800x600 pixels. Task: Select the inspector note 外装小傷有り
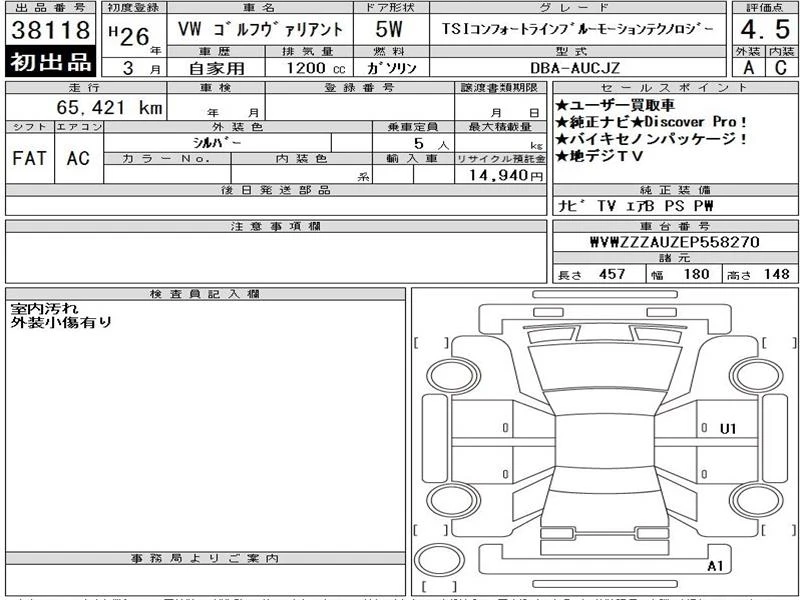(61, 322)
